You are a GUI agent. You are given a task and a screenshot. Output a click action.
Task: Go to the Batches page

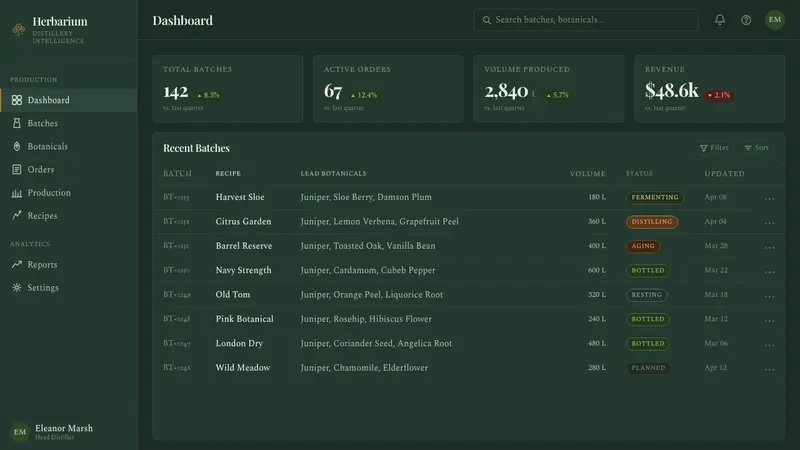point(68,123)
